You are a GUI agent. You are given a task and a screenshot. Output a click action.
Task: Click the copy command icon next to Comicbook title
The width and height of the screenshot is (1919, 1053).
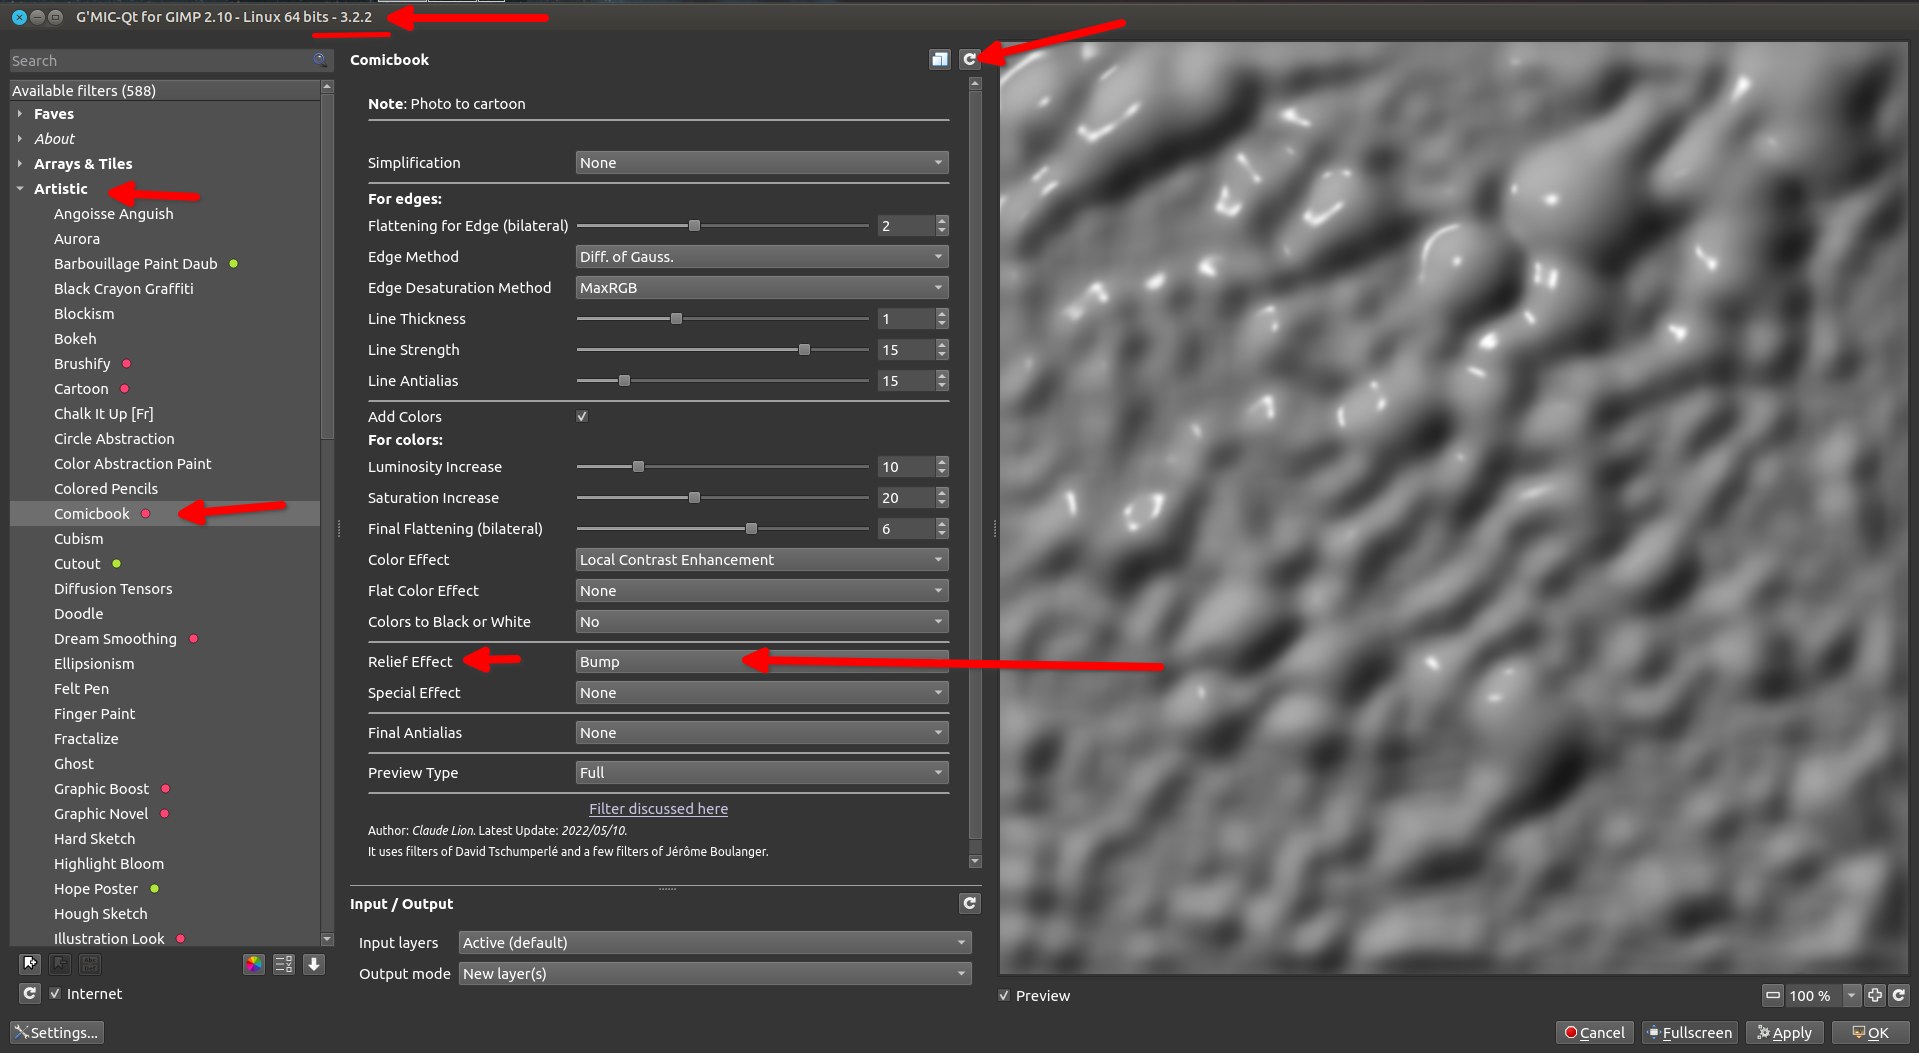[939, 60]
